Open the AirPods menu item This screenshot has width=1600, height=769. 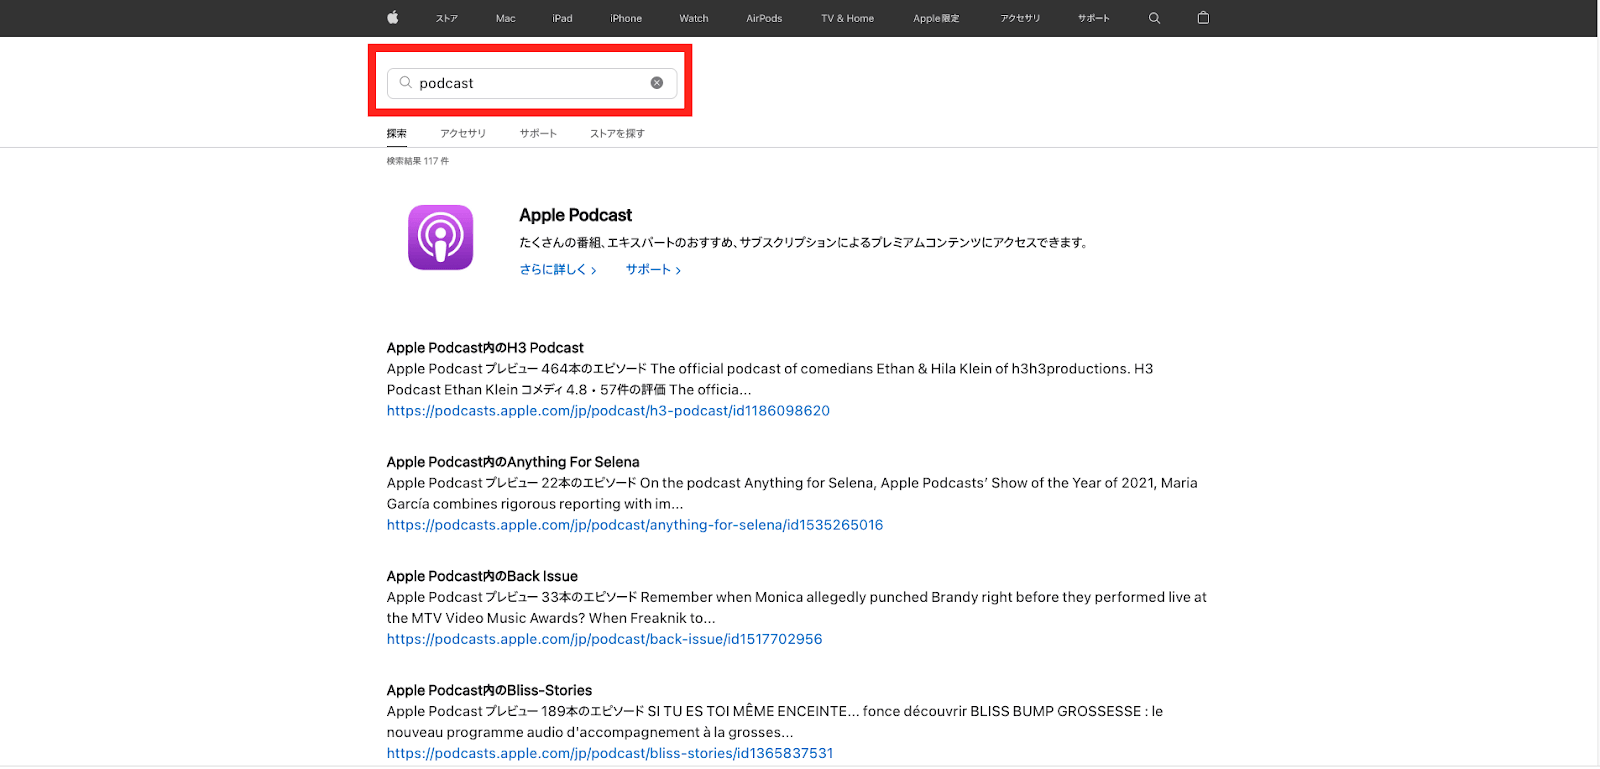pos(764,18)
